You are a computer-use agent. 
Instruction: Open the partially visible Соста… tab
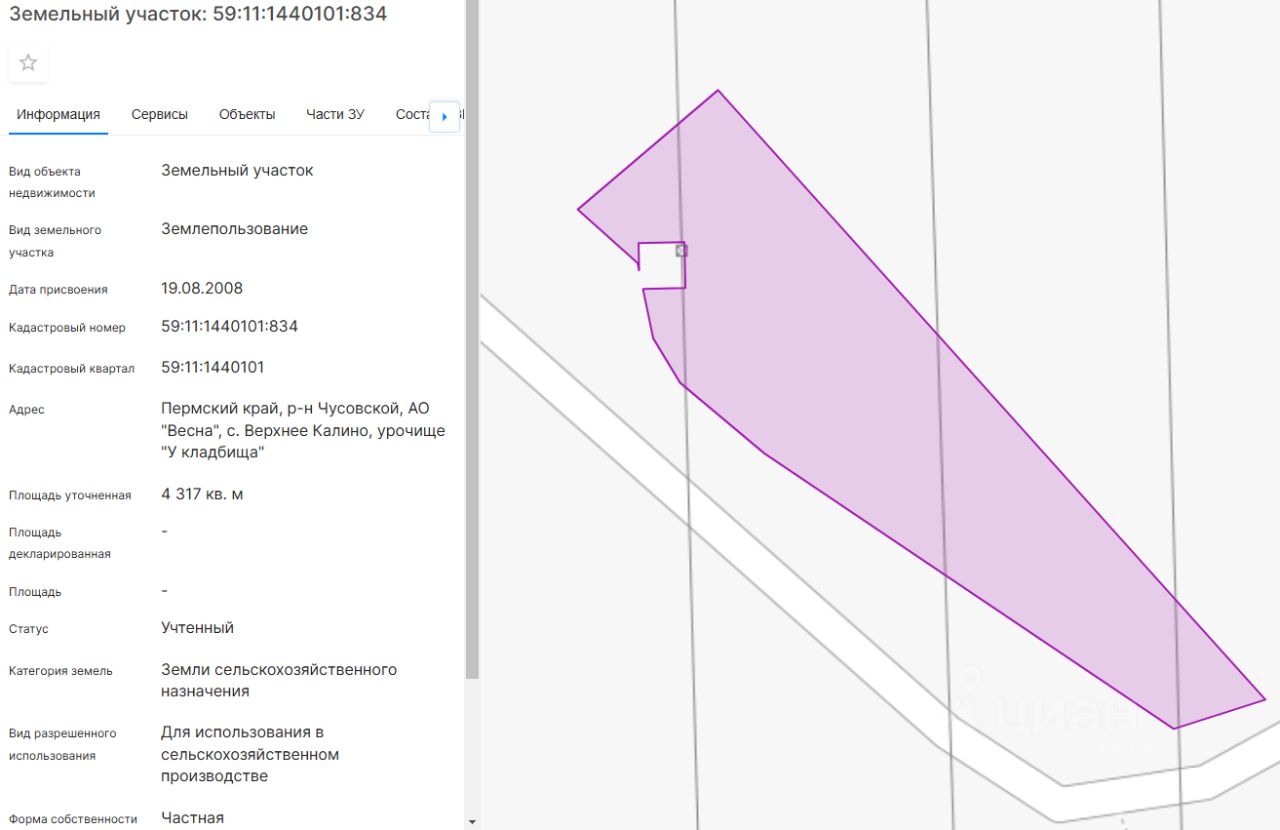pos(412,114)
